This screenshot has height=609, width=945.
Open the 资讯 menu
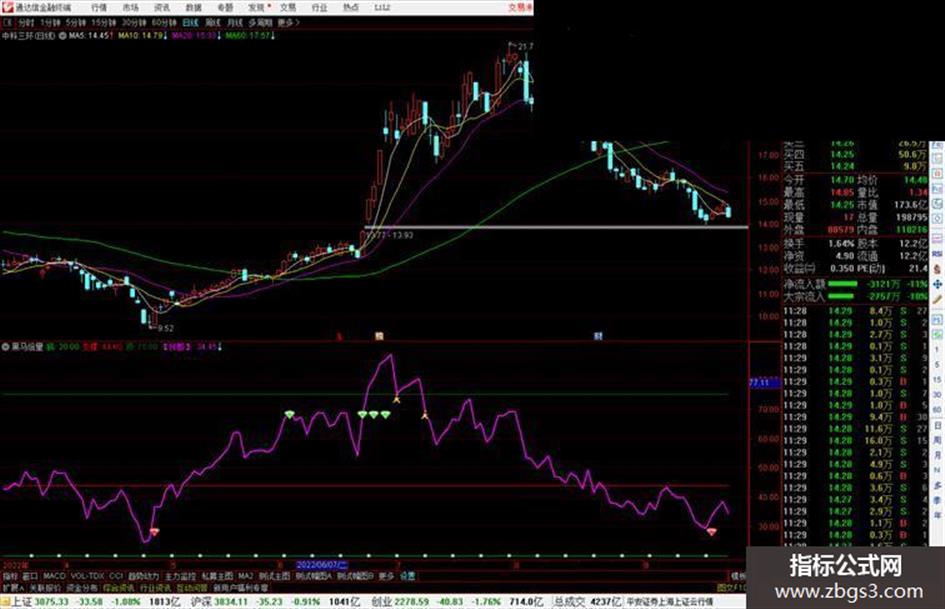tap(162, 7)
